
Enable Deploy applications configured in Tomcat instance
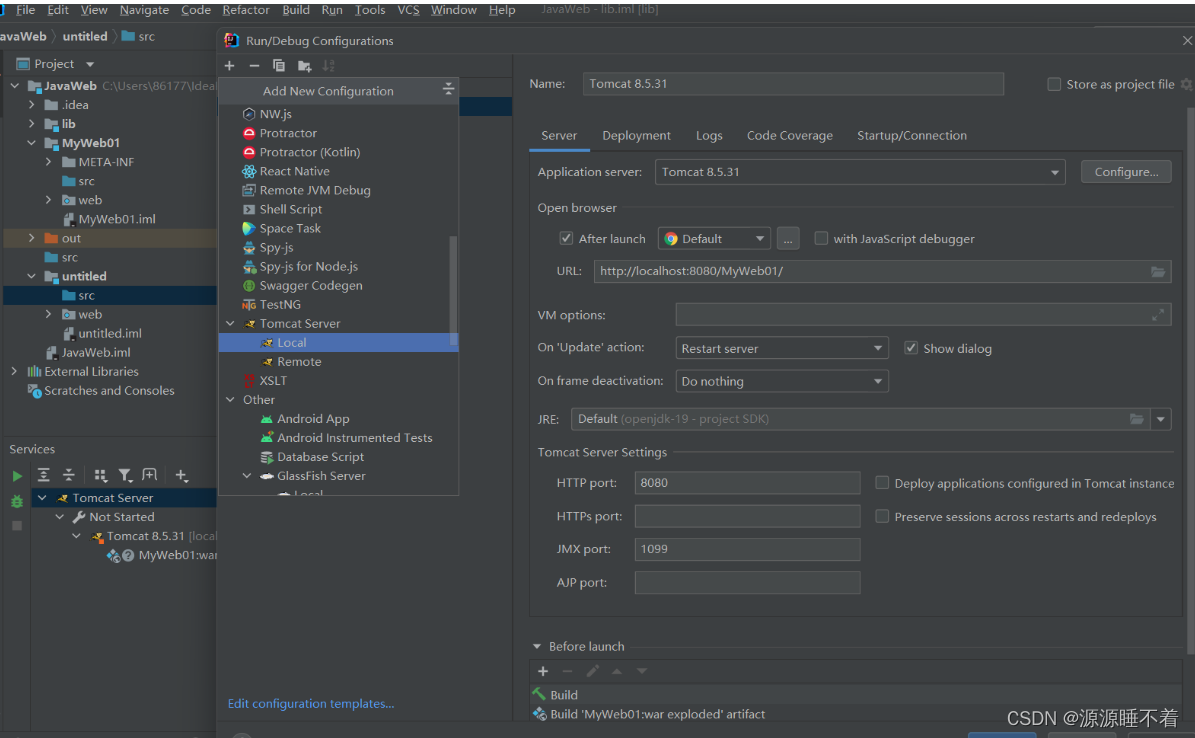click(882, 483)
